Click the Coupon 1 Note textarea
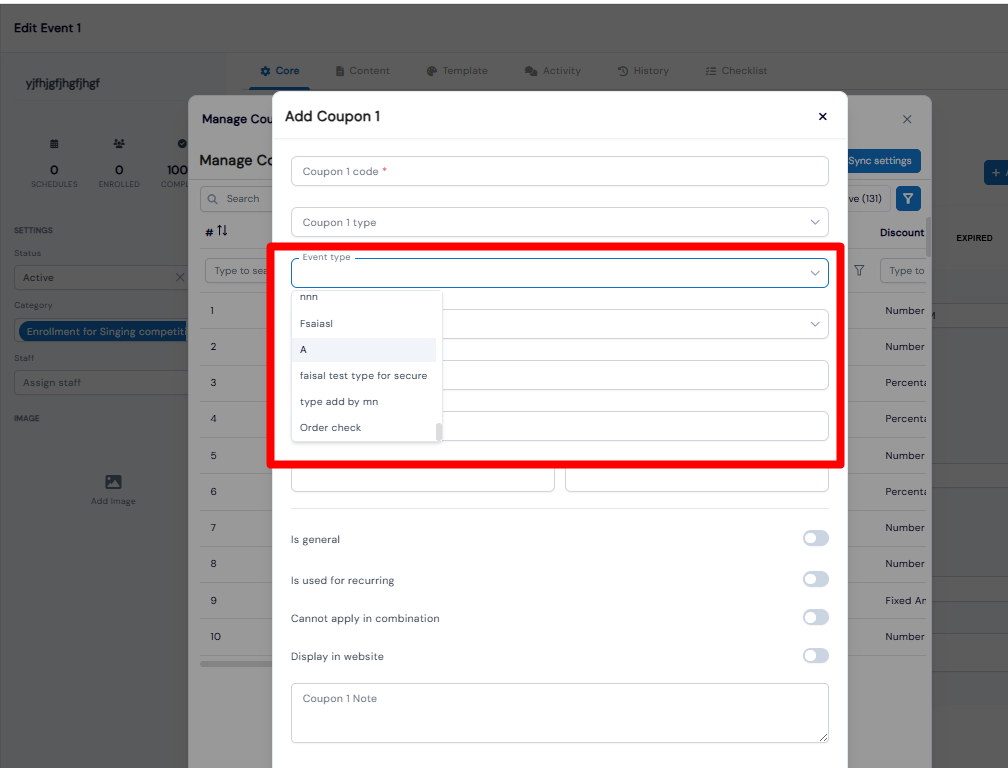1008x768 pixels. [x=559, y=713]
